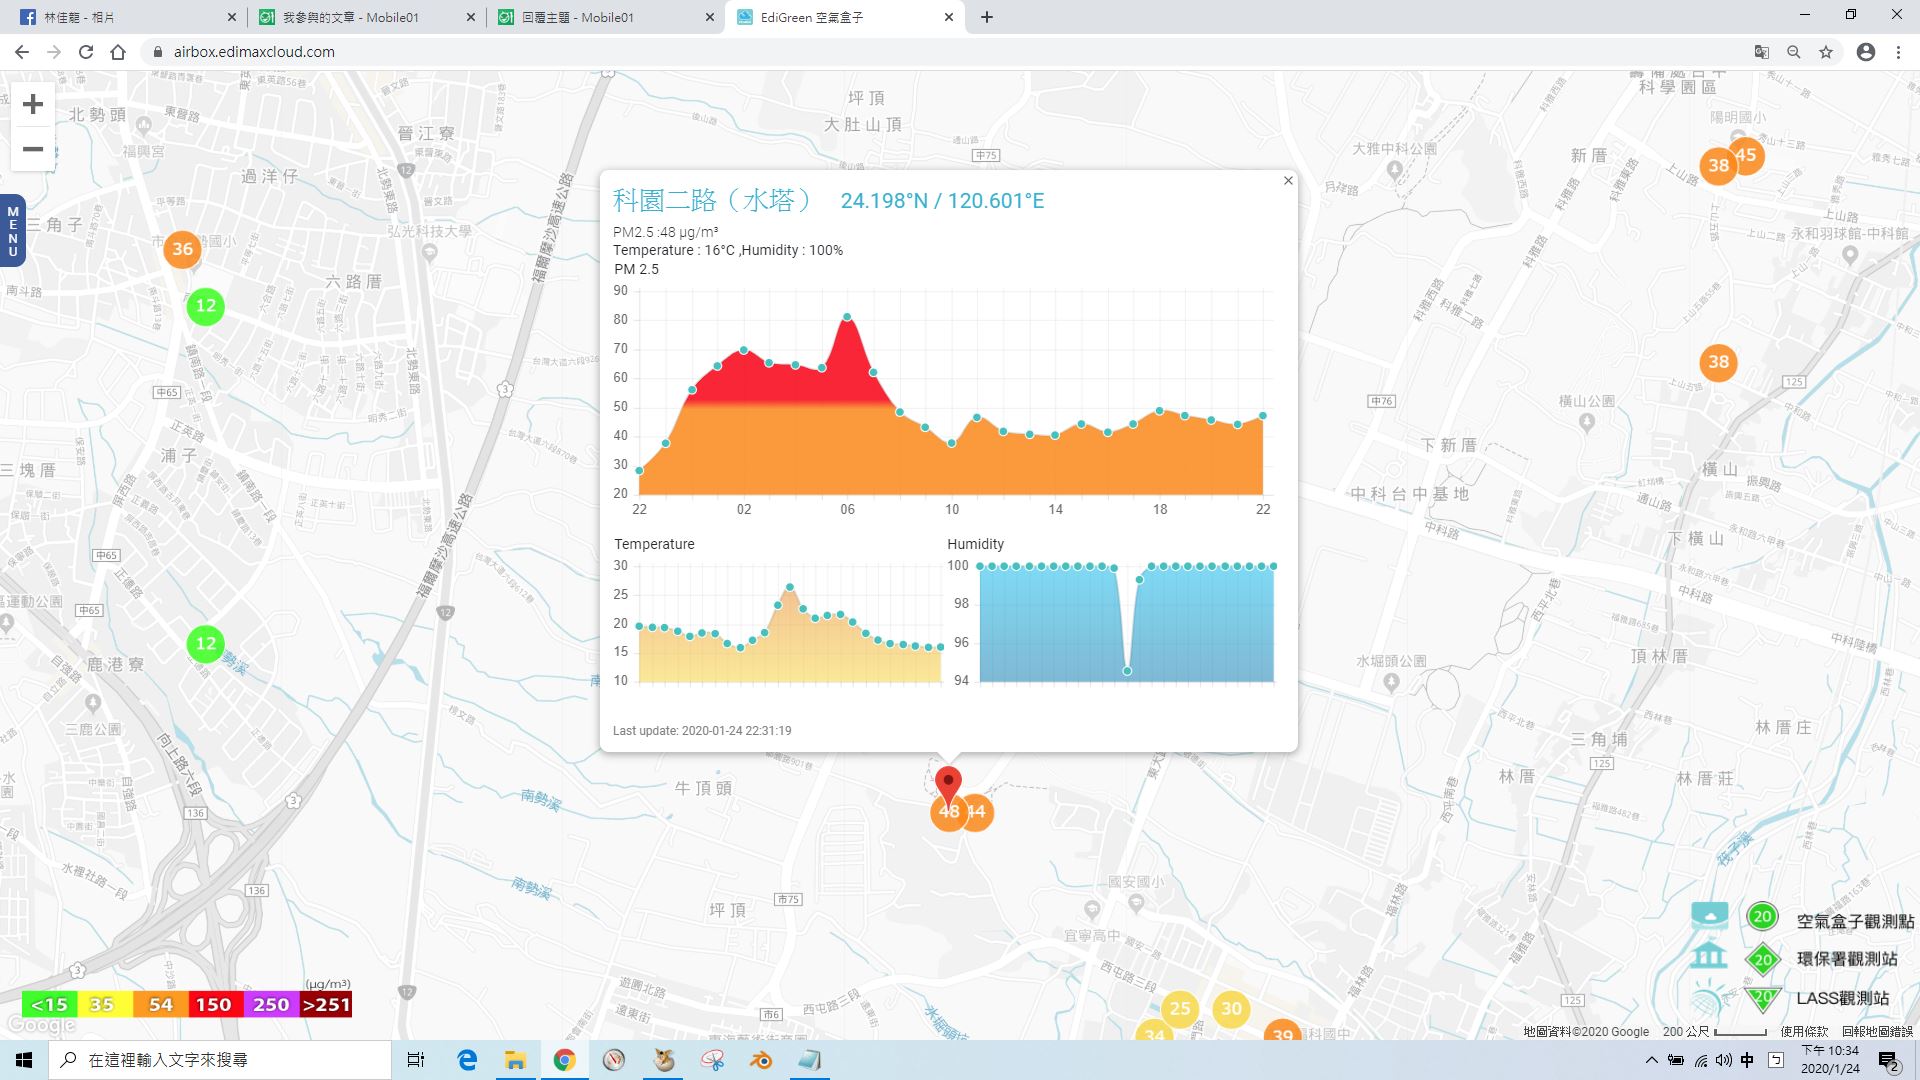
Task: Open Blender from the taskbar
Action: [761, 1060]
